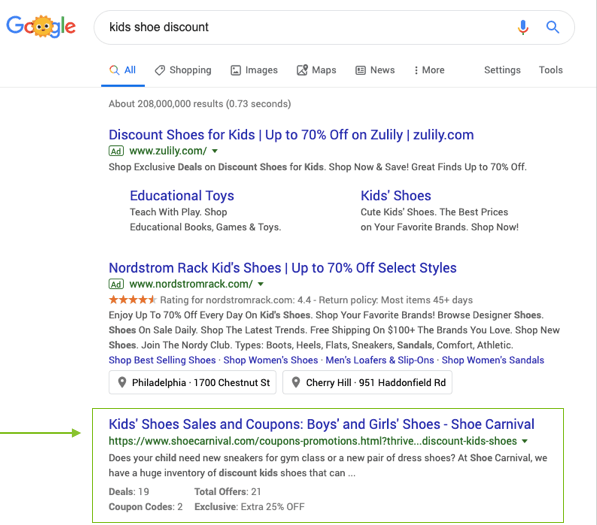This screenshot has height=525, width=597.
Task: Open Discount Shoes for Kids Zulily ad
Action: [x=291, y=135]
